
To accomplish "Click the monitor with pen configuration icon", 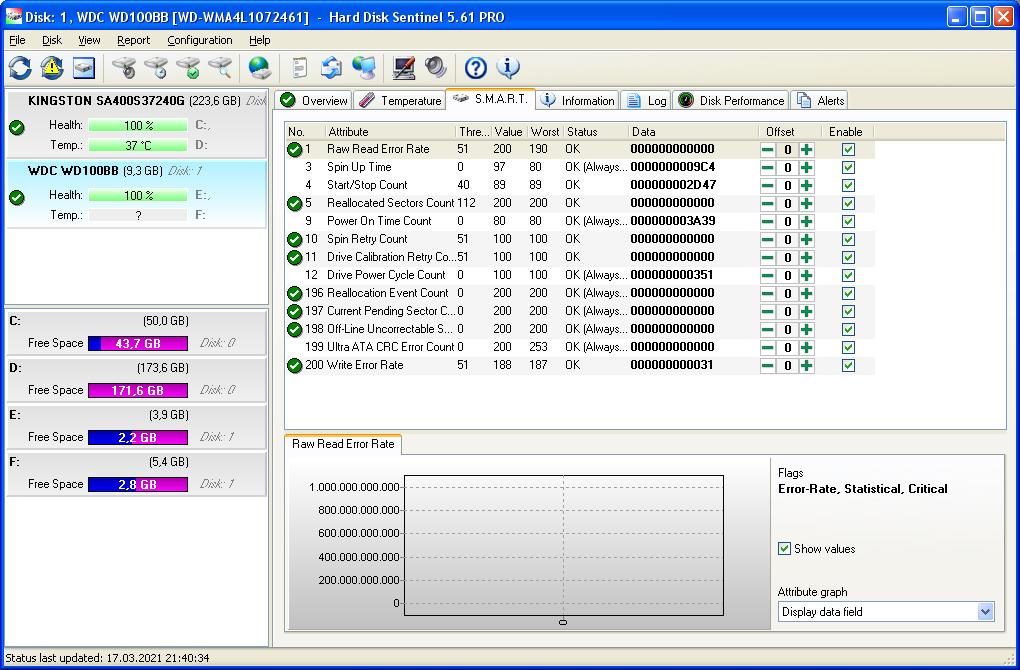I will [x=403, y=68].
